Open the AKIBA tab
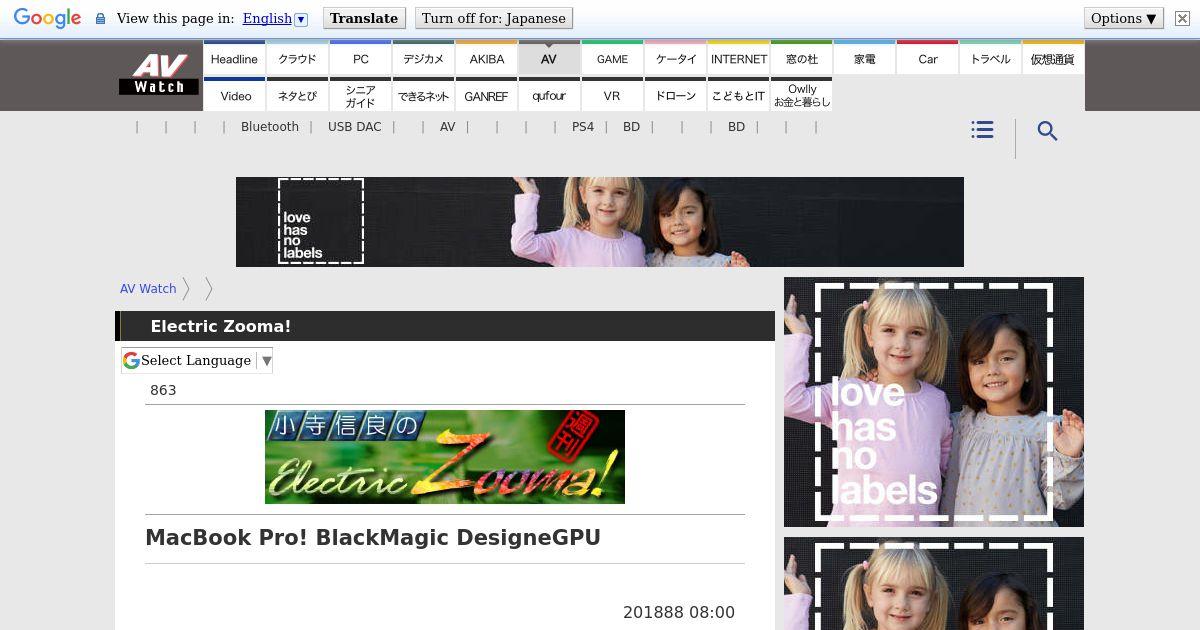The image size is (1200, 630). (486, 58)
